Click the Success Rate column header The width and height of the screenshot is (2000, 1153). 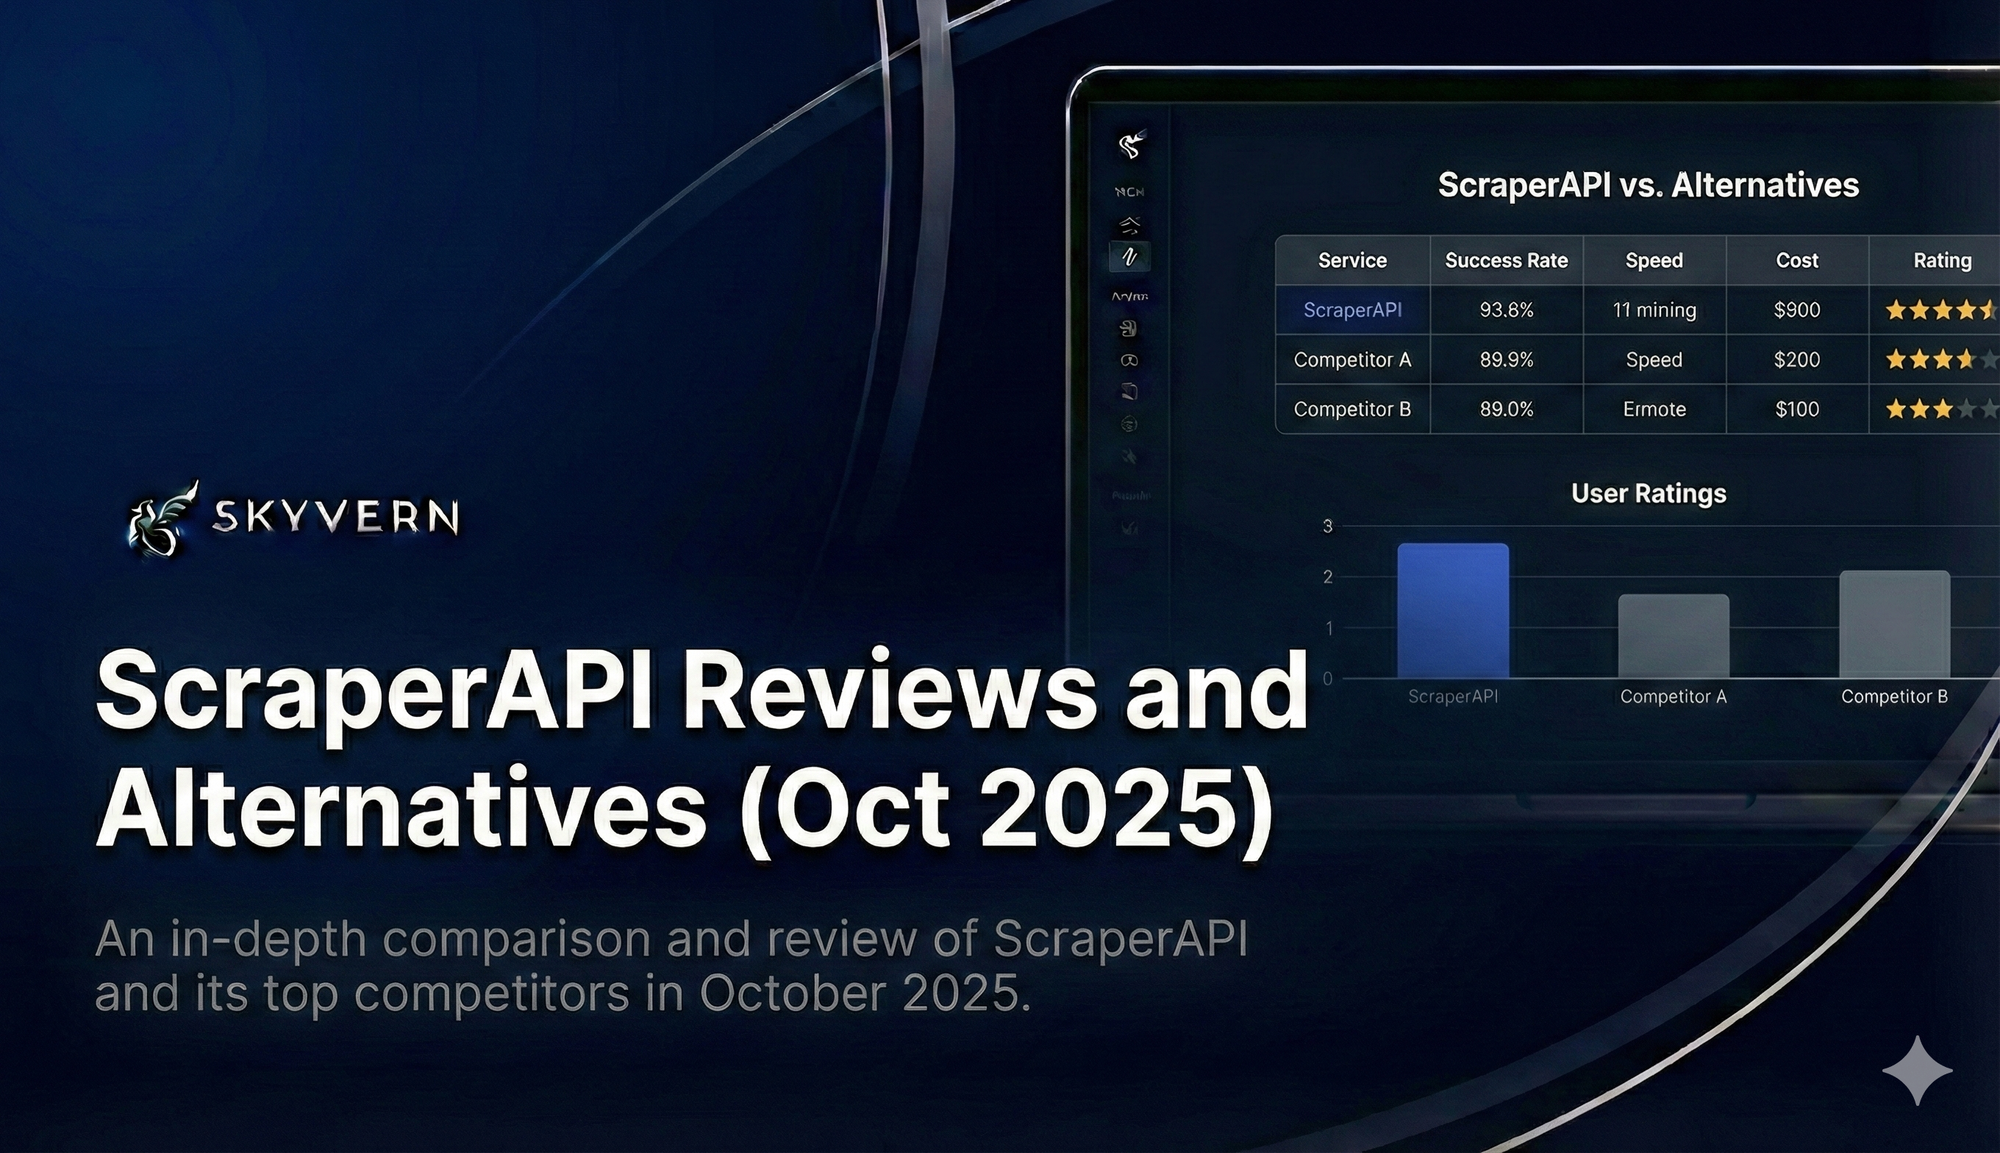[x=1506, y=260]
